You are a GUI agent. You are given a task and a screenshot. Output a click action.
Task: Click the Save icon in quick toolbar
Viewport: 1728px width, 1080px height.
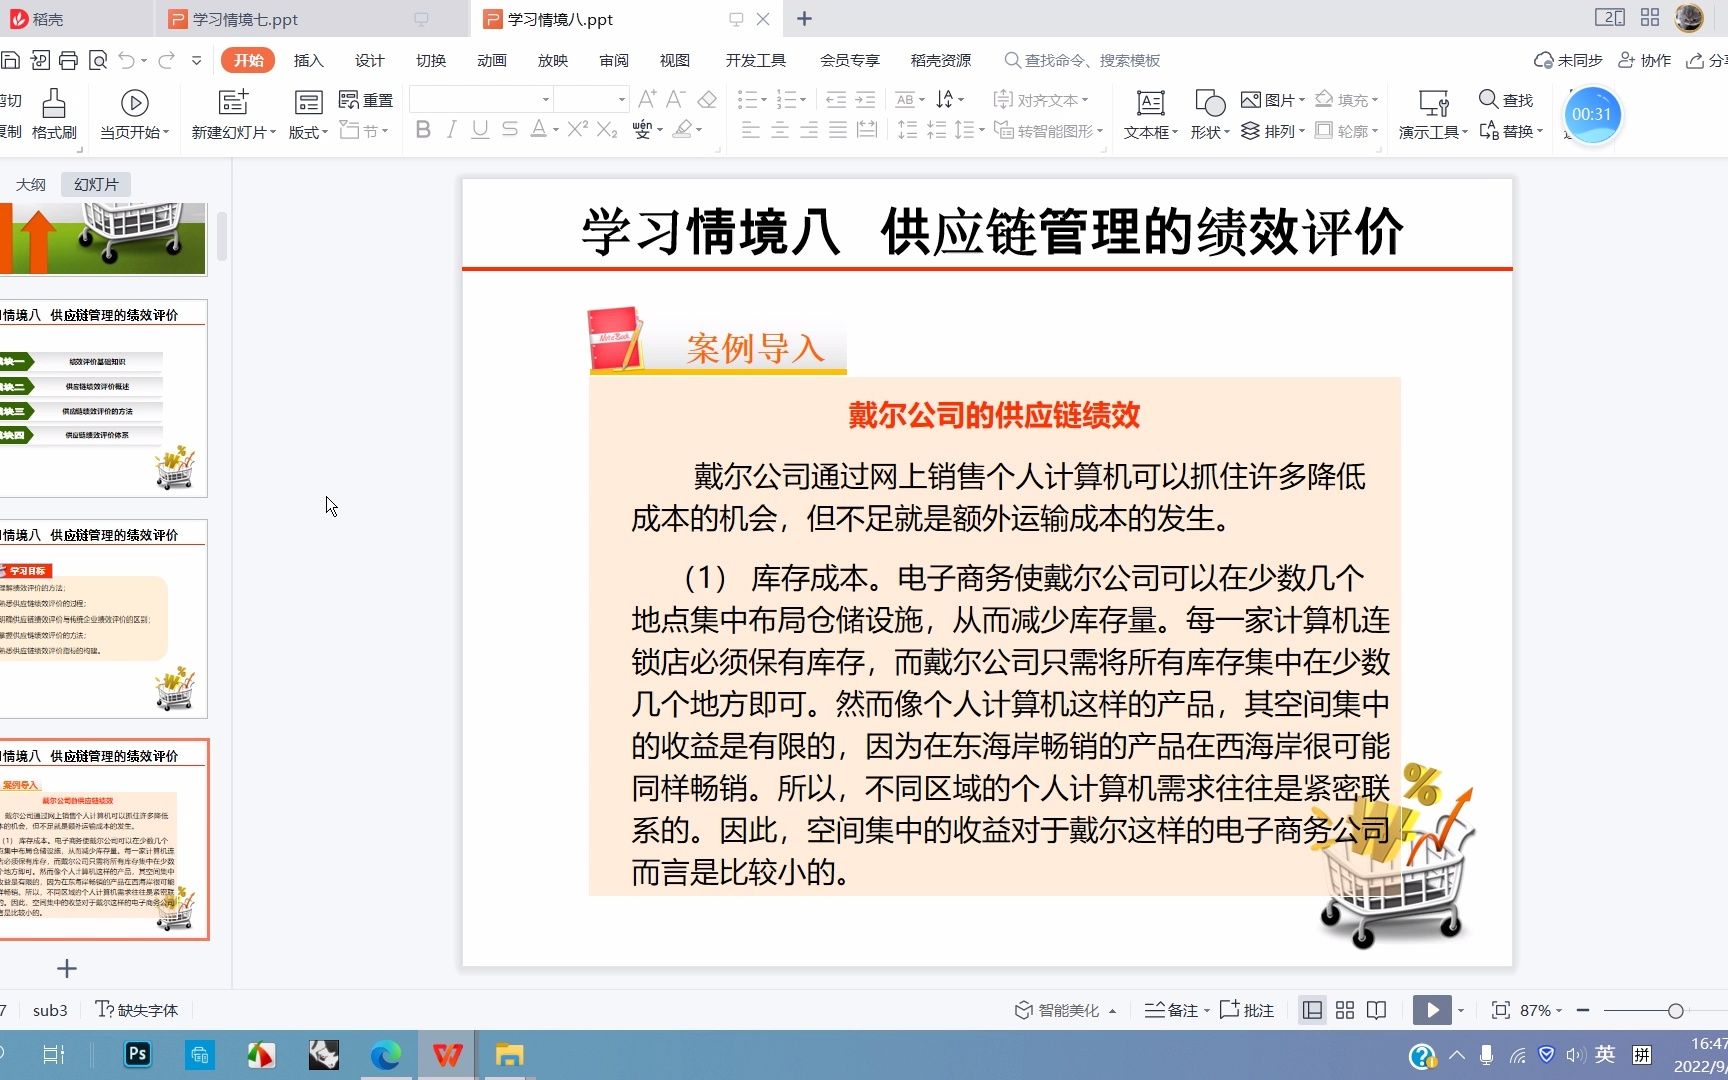(10, 60)
